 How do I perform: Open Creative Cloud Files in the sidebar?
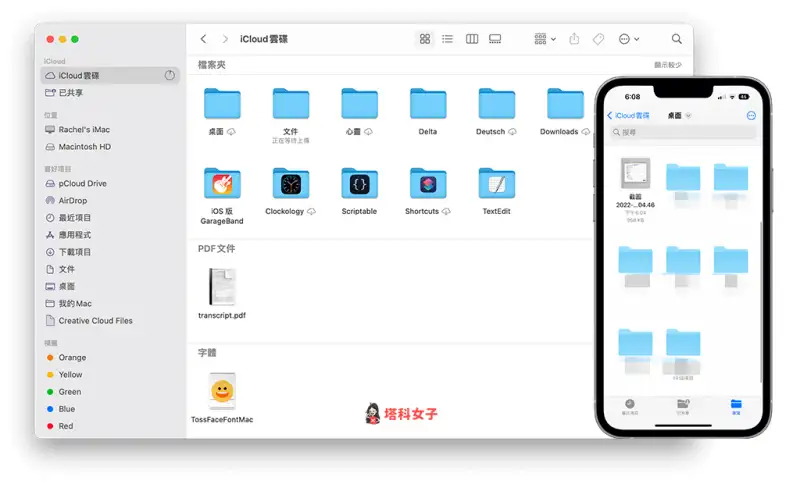click(x=89, y=321)
